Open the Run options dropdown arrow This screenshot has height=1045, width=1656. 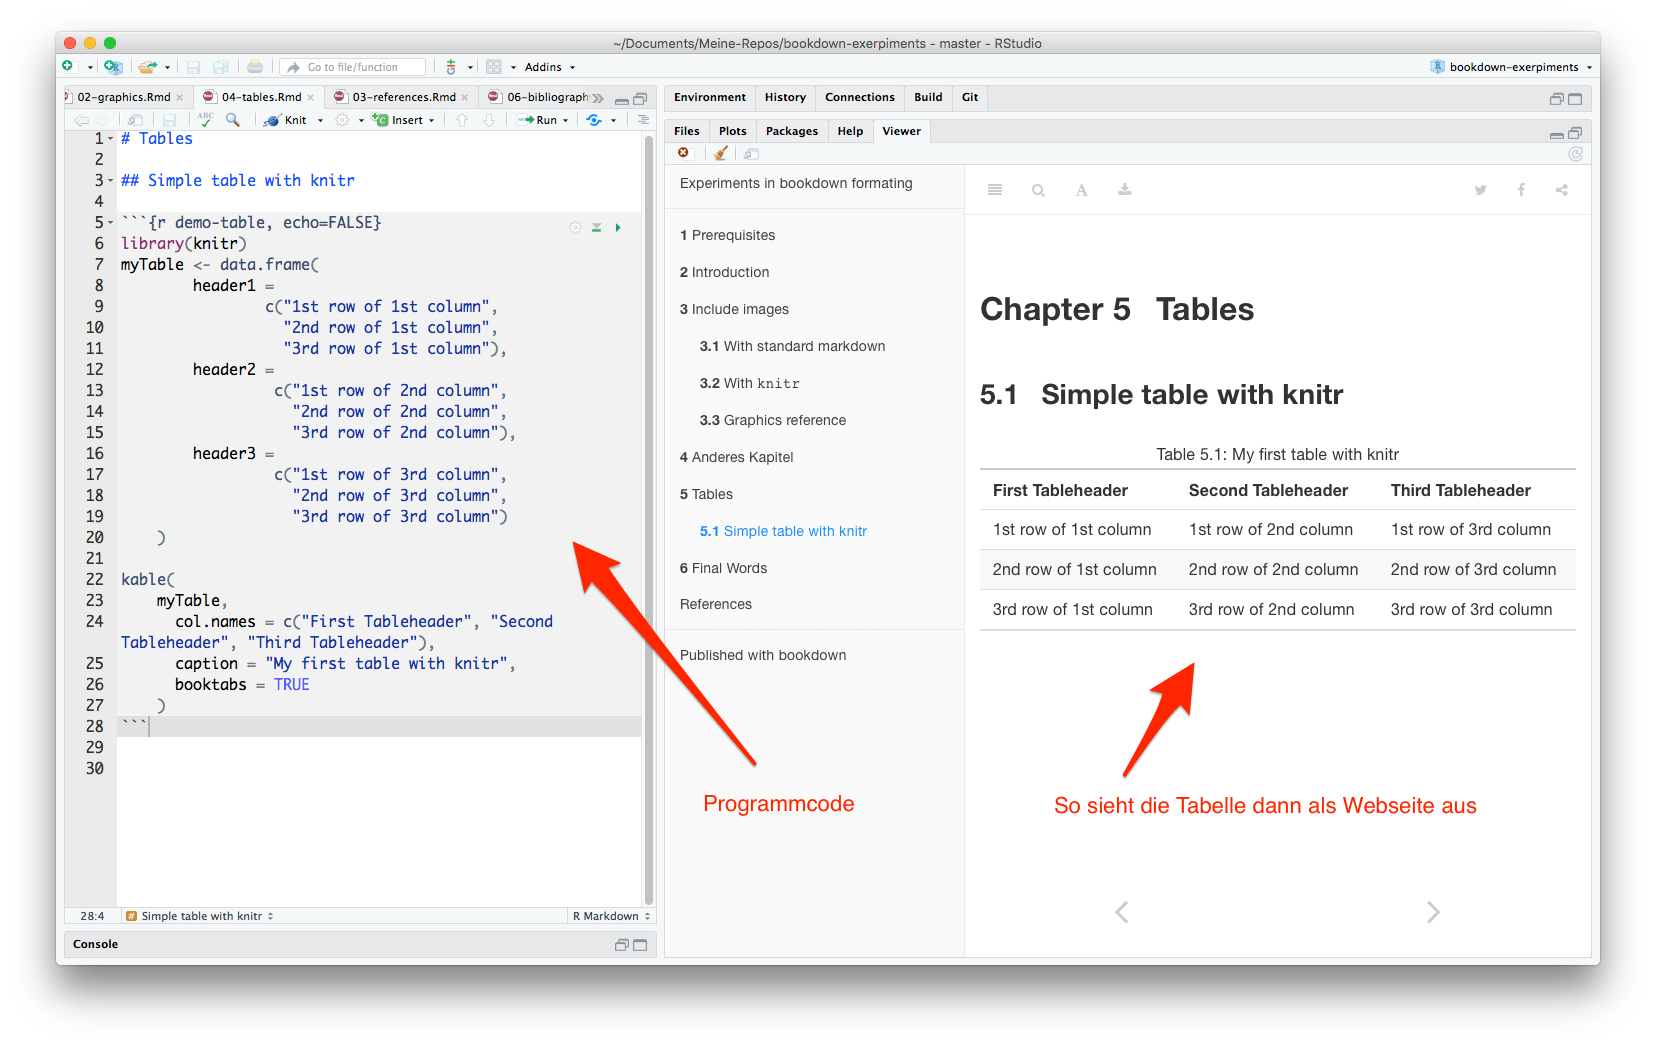point(565,121)
